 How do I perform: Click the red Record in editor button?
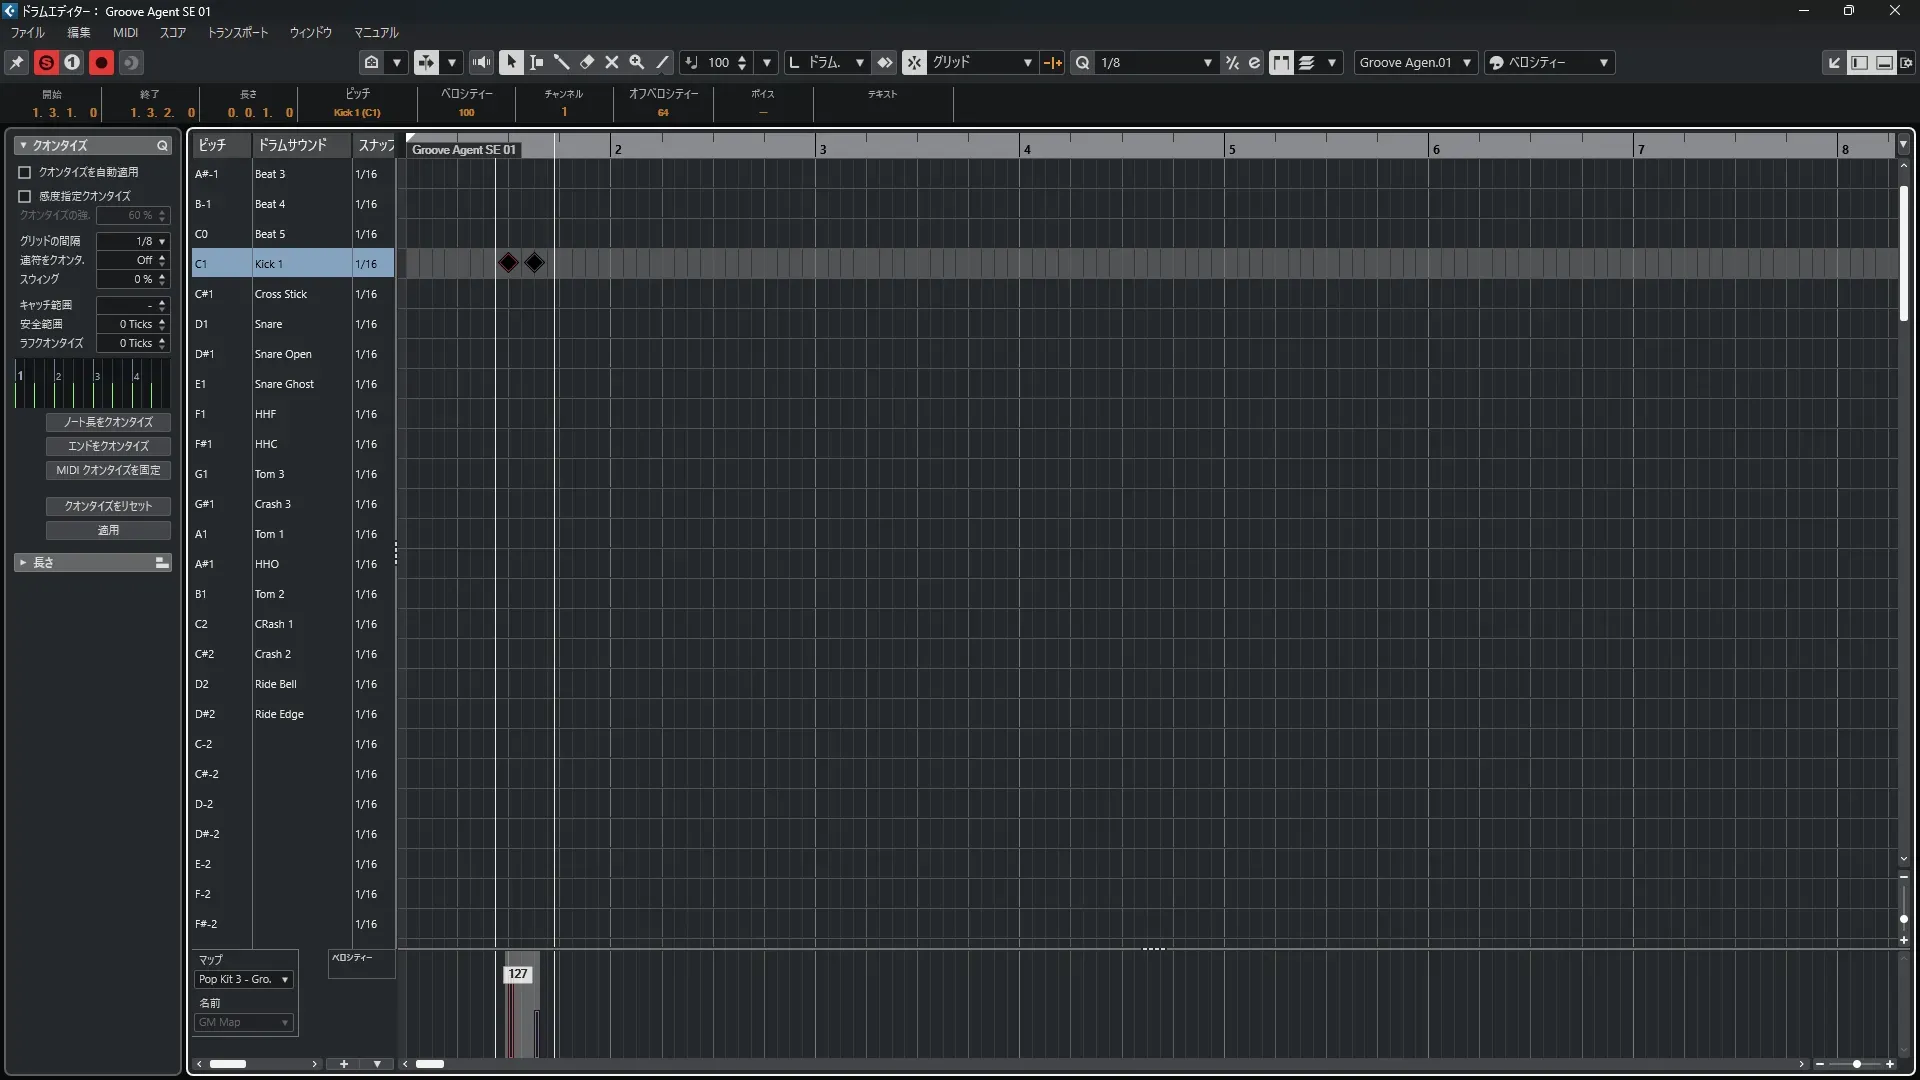pos(101,62)
